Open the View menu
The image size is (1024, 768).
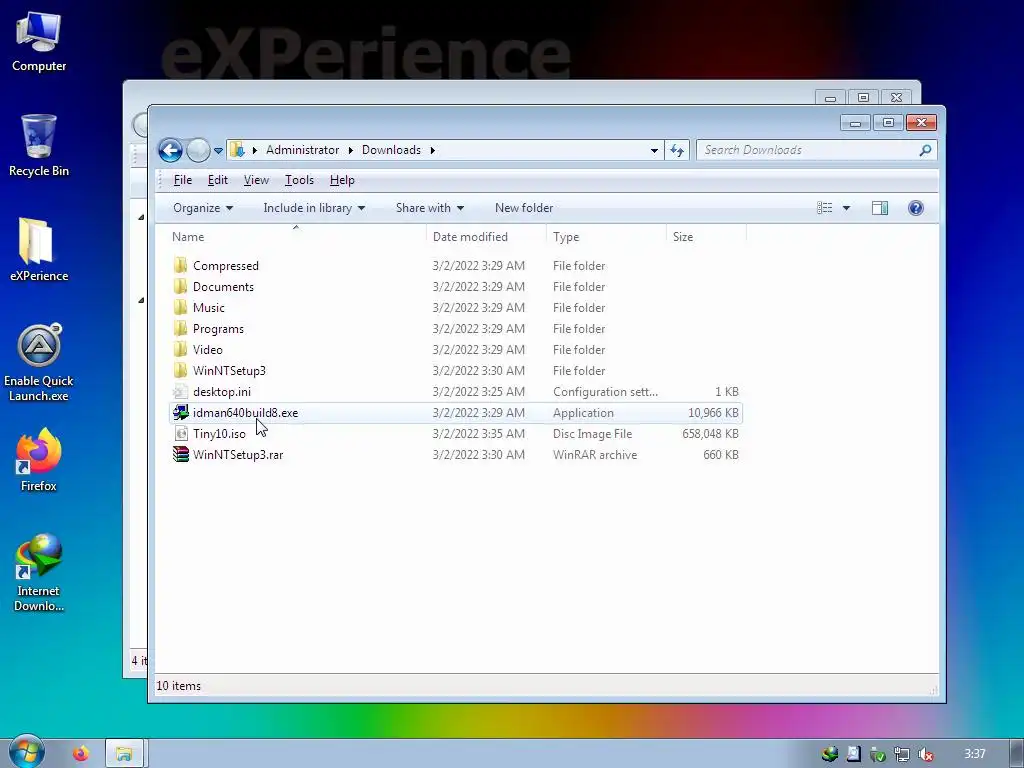coord(256,180)
